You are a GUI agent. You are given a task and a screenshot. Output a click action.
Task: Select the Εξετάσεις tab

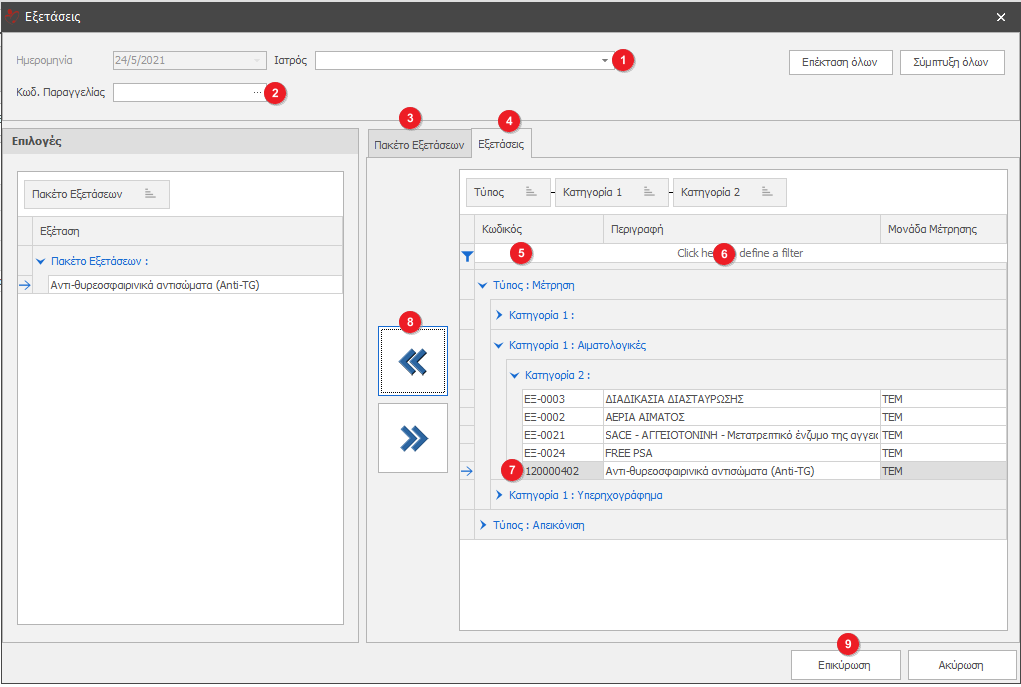click(501, 145)
